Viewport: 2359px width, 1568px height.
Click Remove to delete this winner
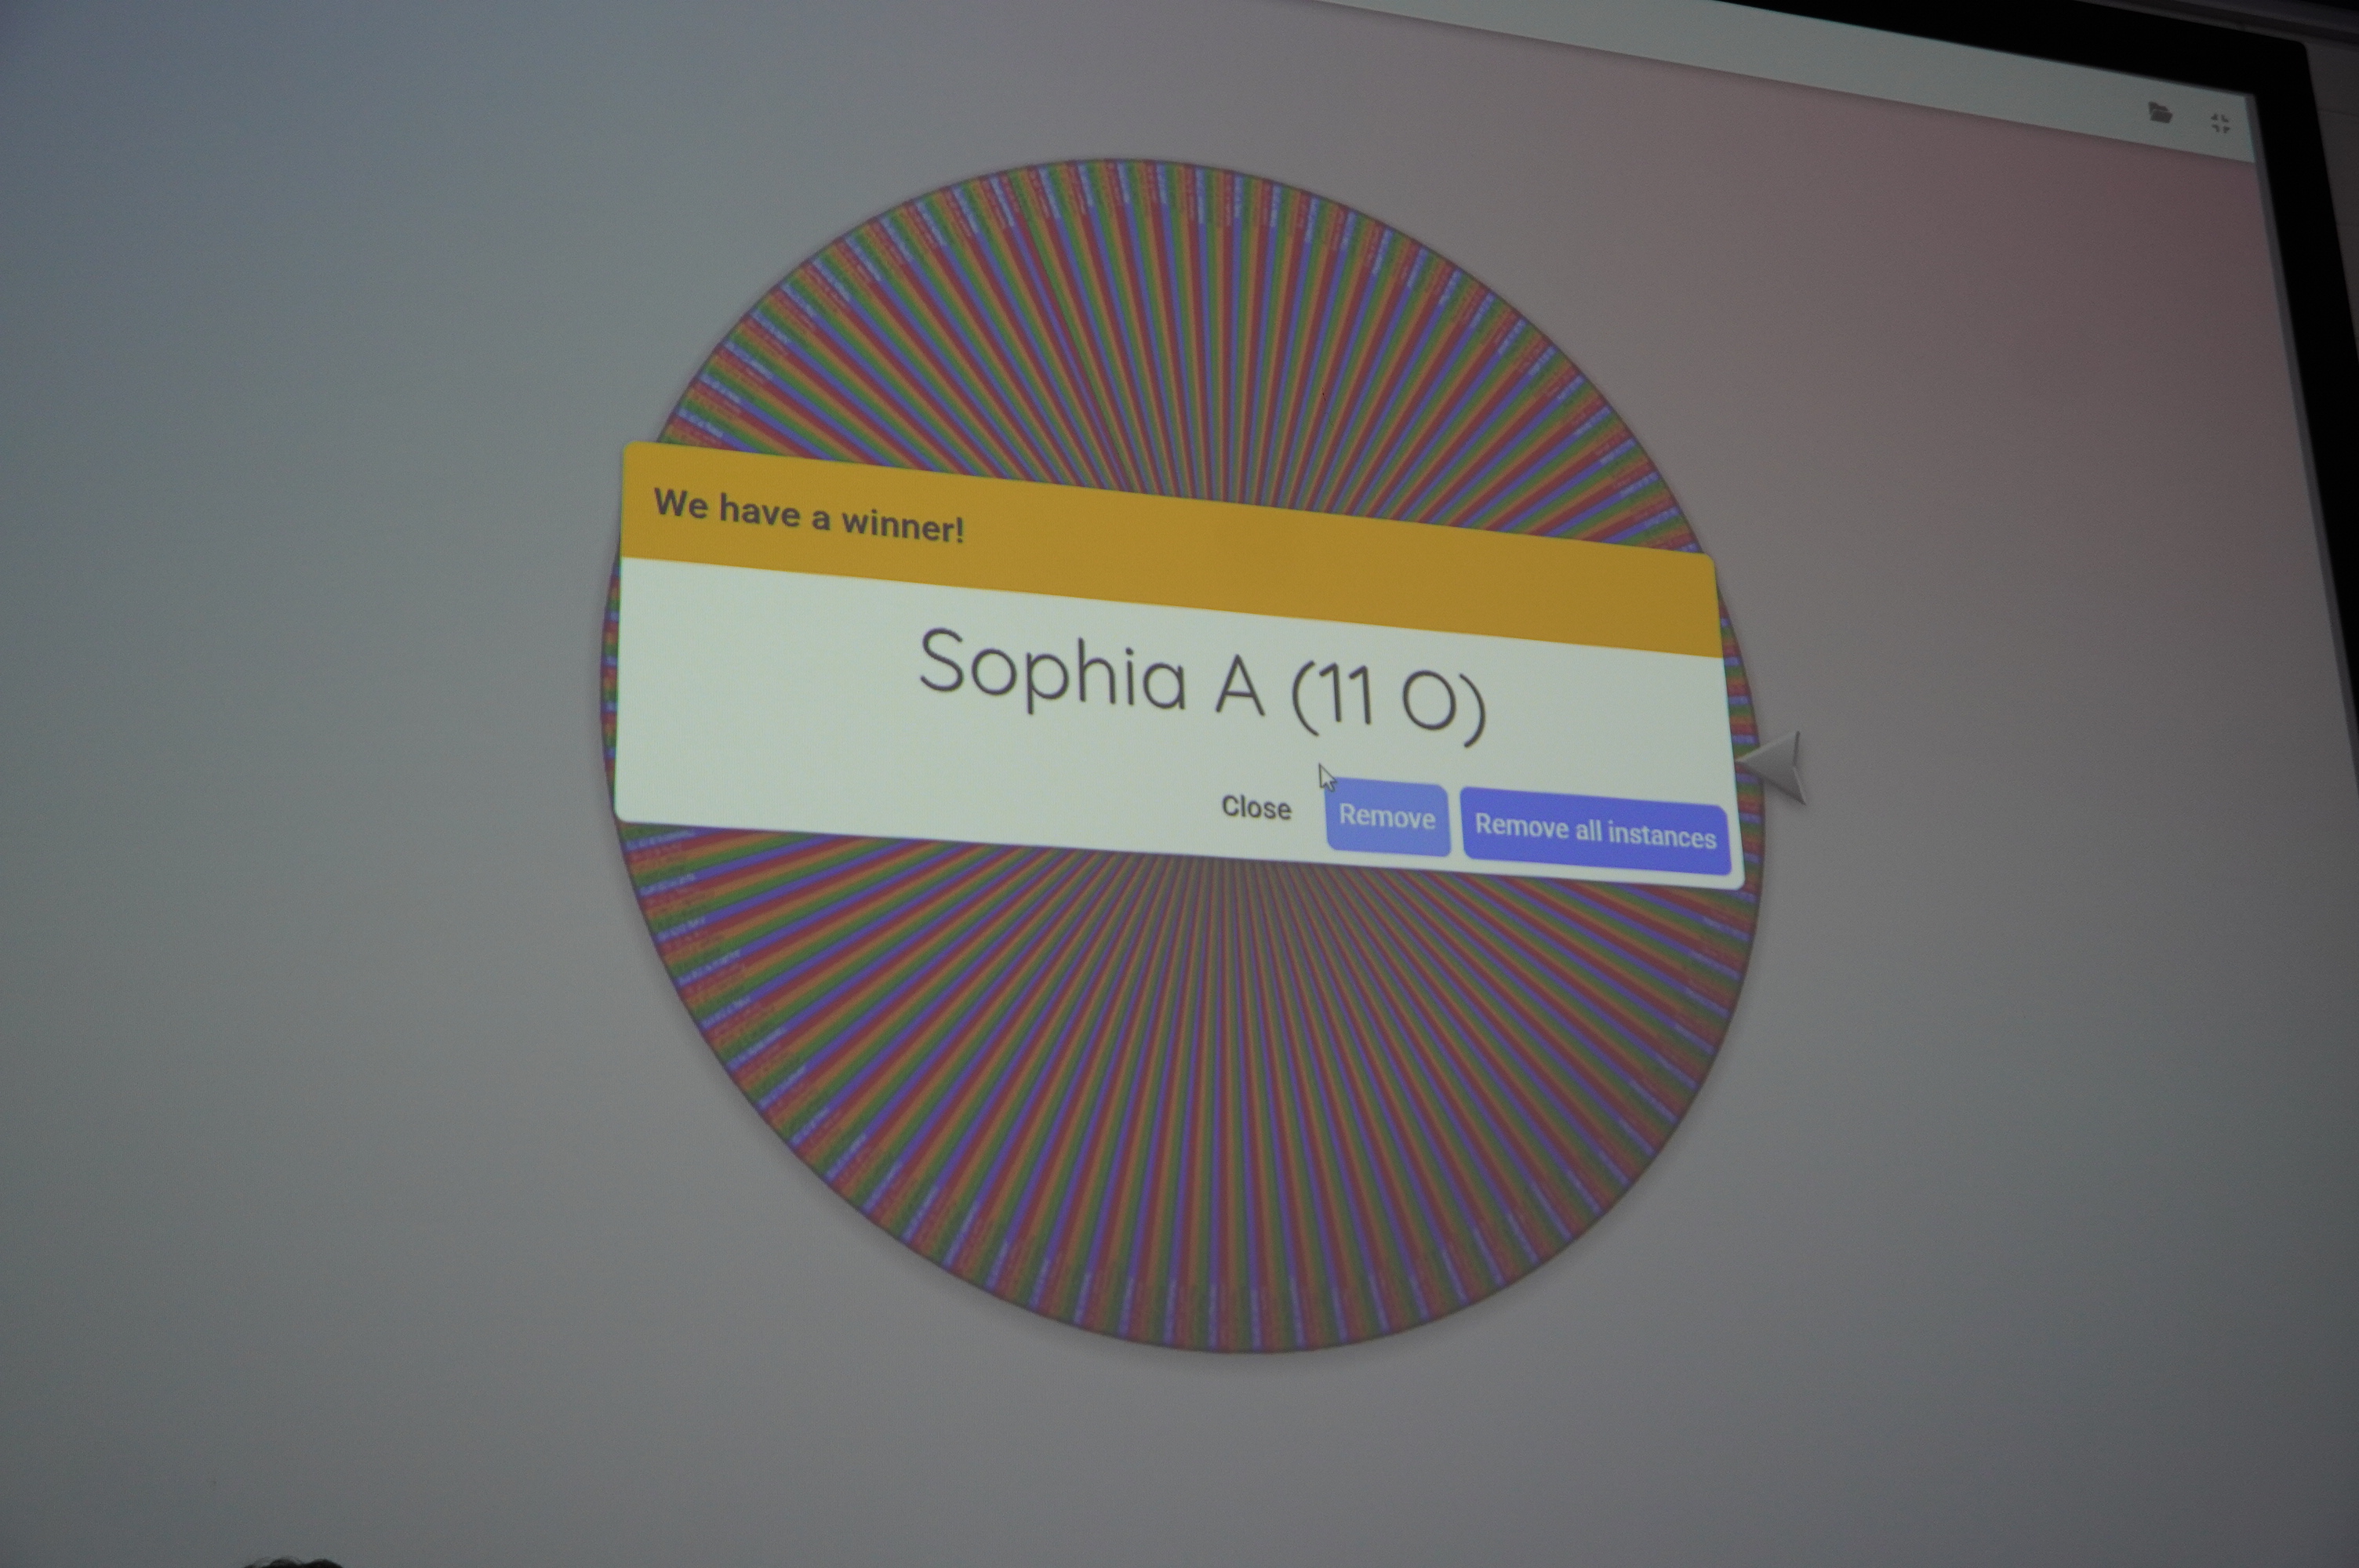coord(1387,818)
